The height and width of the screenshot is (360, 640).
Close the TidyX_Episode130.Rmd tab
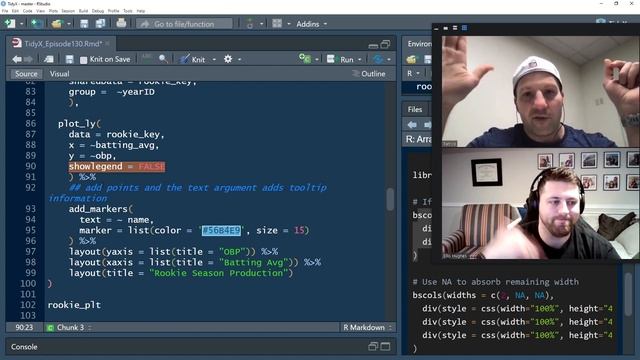click(x=108, y=43)
